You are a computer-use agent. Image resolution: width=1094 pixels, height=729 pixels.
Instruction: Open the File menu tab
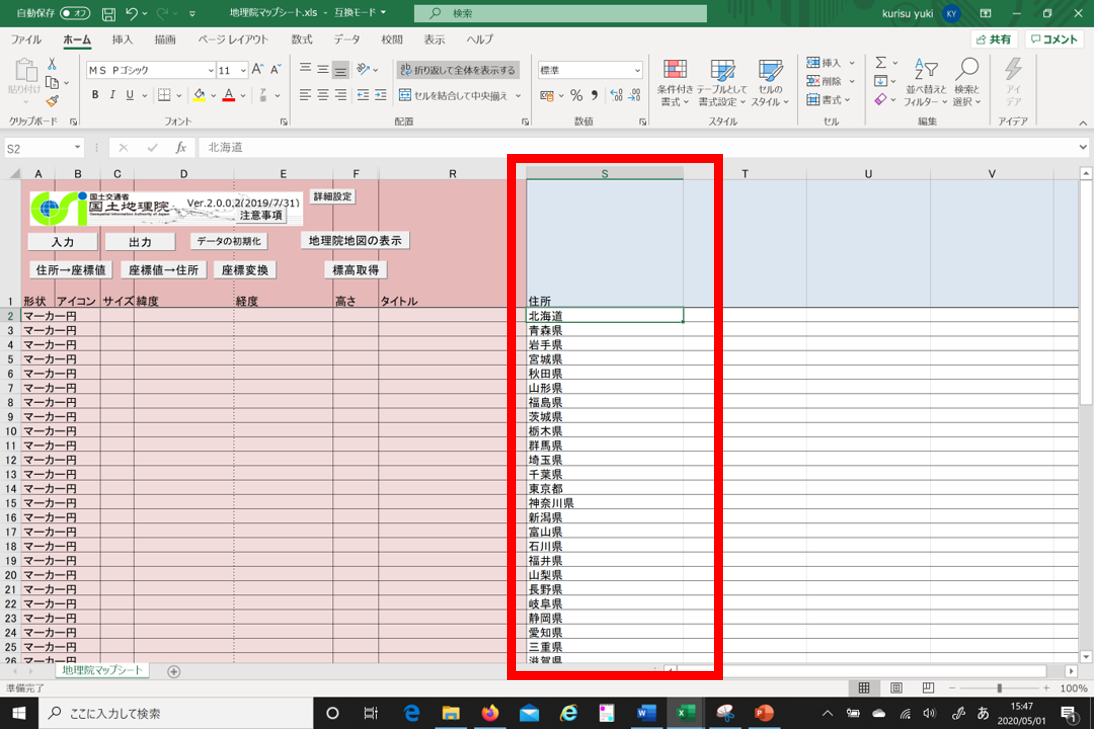26,40
